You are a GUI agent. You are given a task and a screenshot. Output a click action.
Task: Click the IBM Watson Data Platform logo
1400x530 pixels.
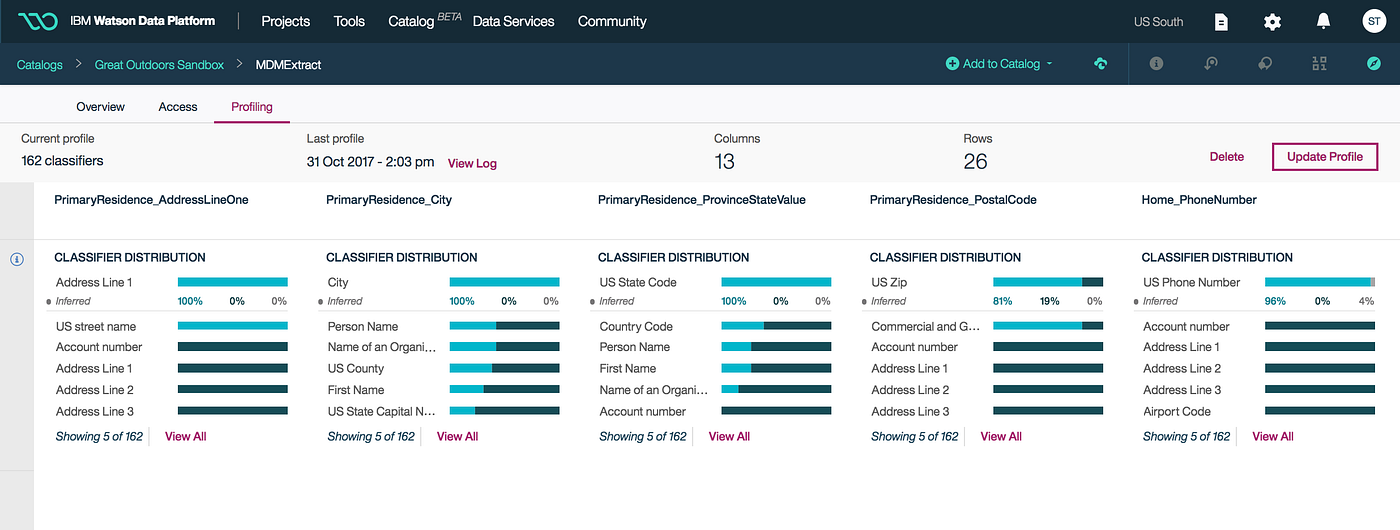click(x=37, y=21)
